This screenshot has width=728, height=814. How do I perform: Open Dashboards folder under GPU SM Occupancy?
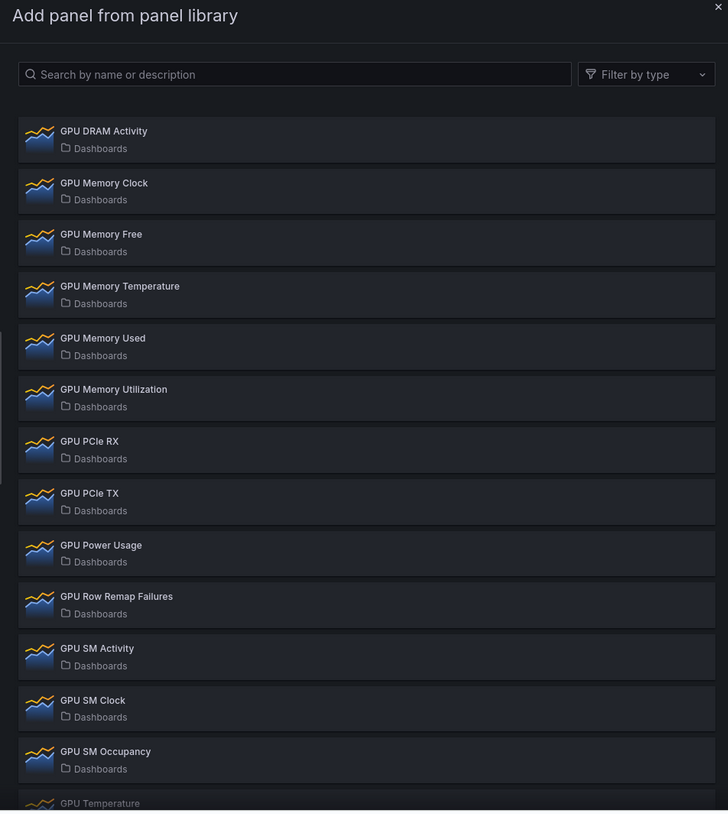tap(100, 769)
